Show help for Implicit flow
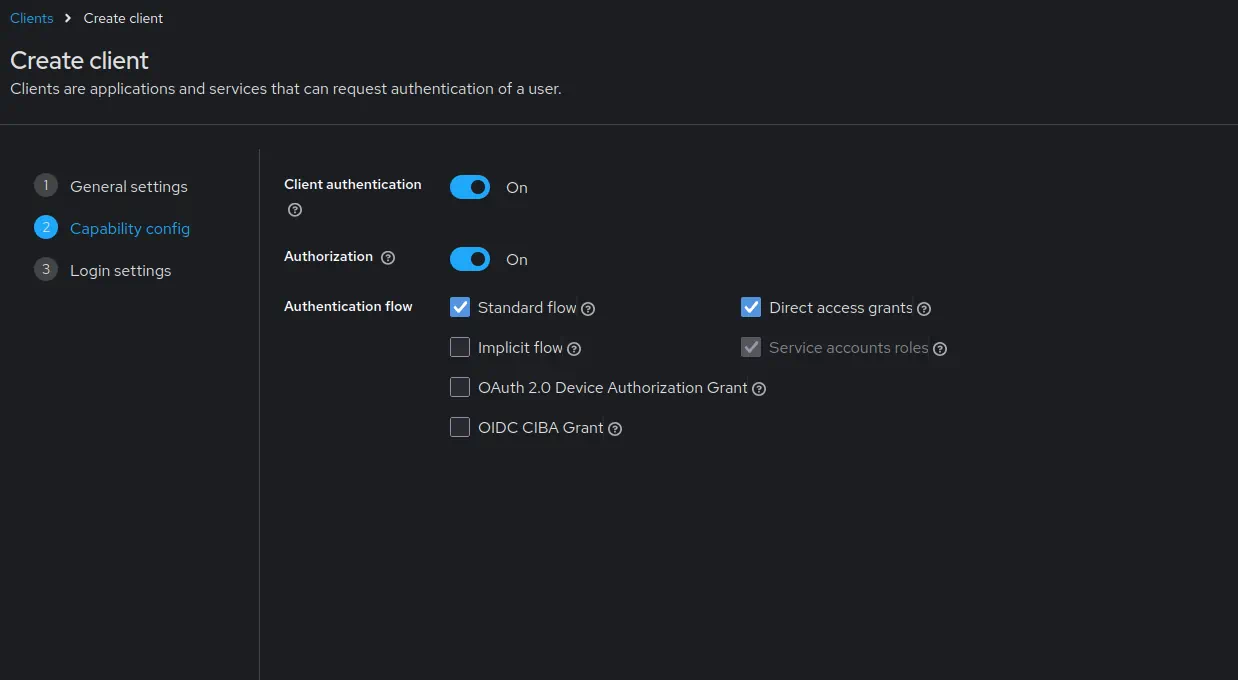 tap(574, 349)
